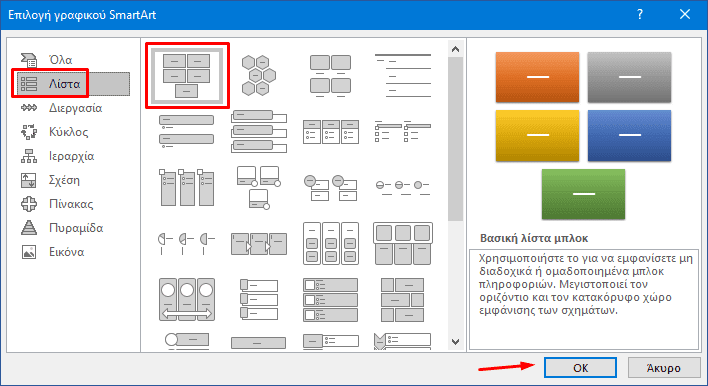This screenshot has width=708, height=386.
Task: Select the Basic Block List layout thumbnail
Action: coord(186,75)
